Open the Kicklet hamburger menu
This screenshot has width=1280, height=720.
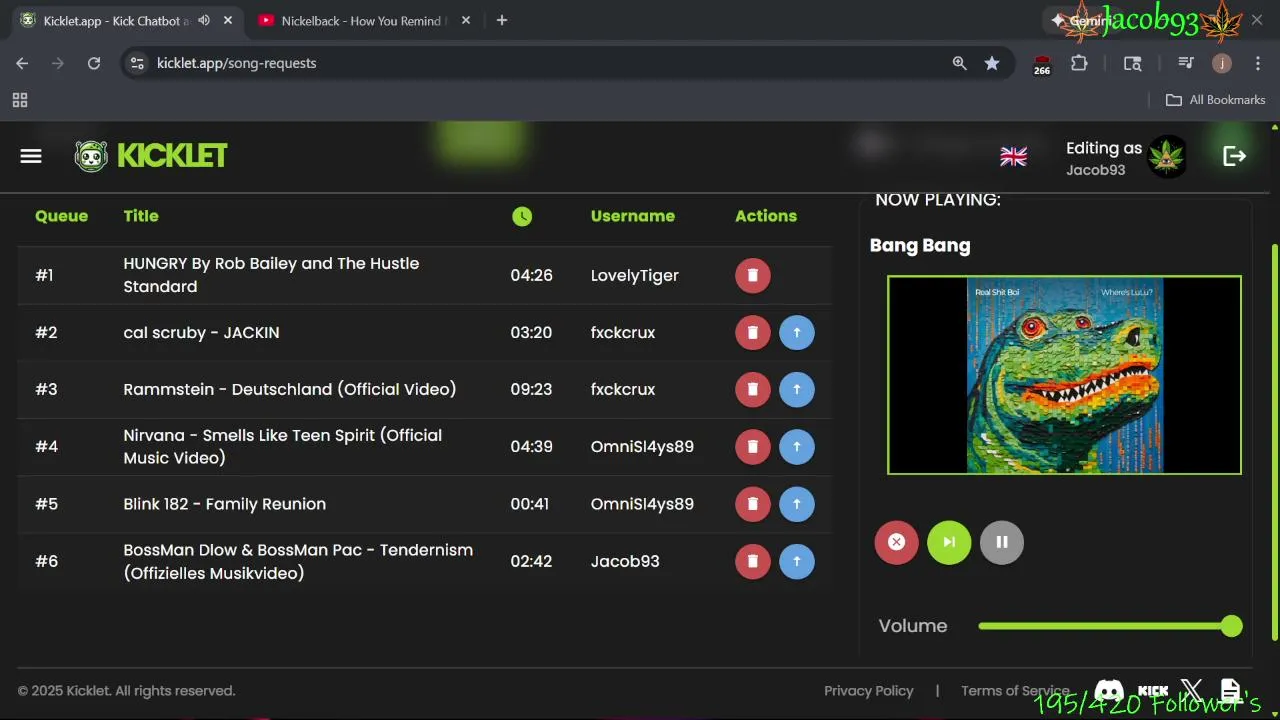pyautogui.click(x=31, y=156)
